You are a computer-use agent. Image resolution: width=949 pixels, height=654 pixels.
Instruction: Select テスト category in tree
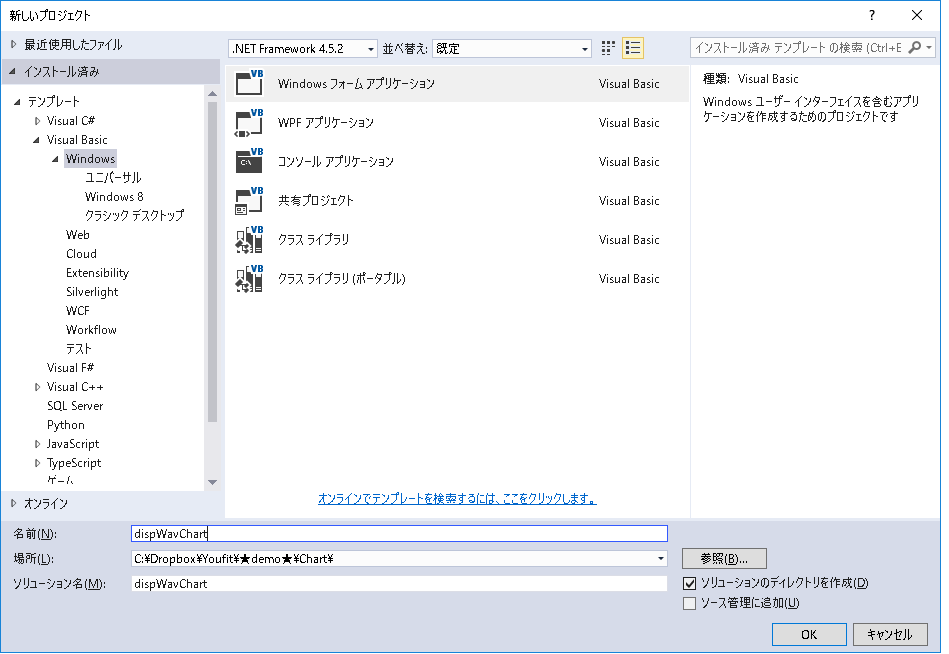point(79,349)
